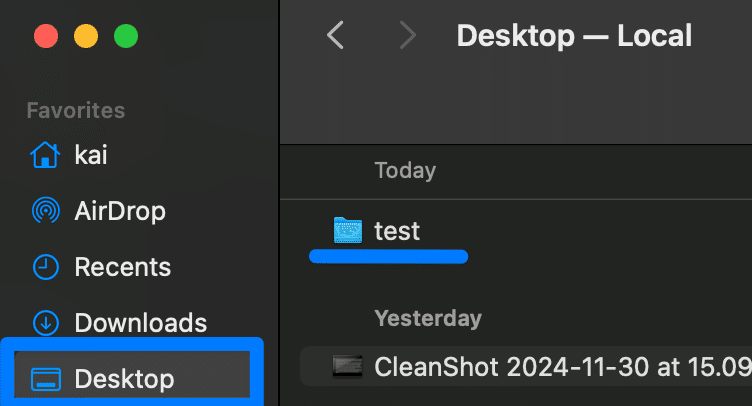Click the kai home folder icon
Screen dimensions: 752x406
point(45,155)
